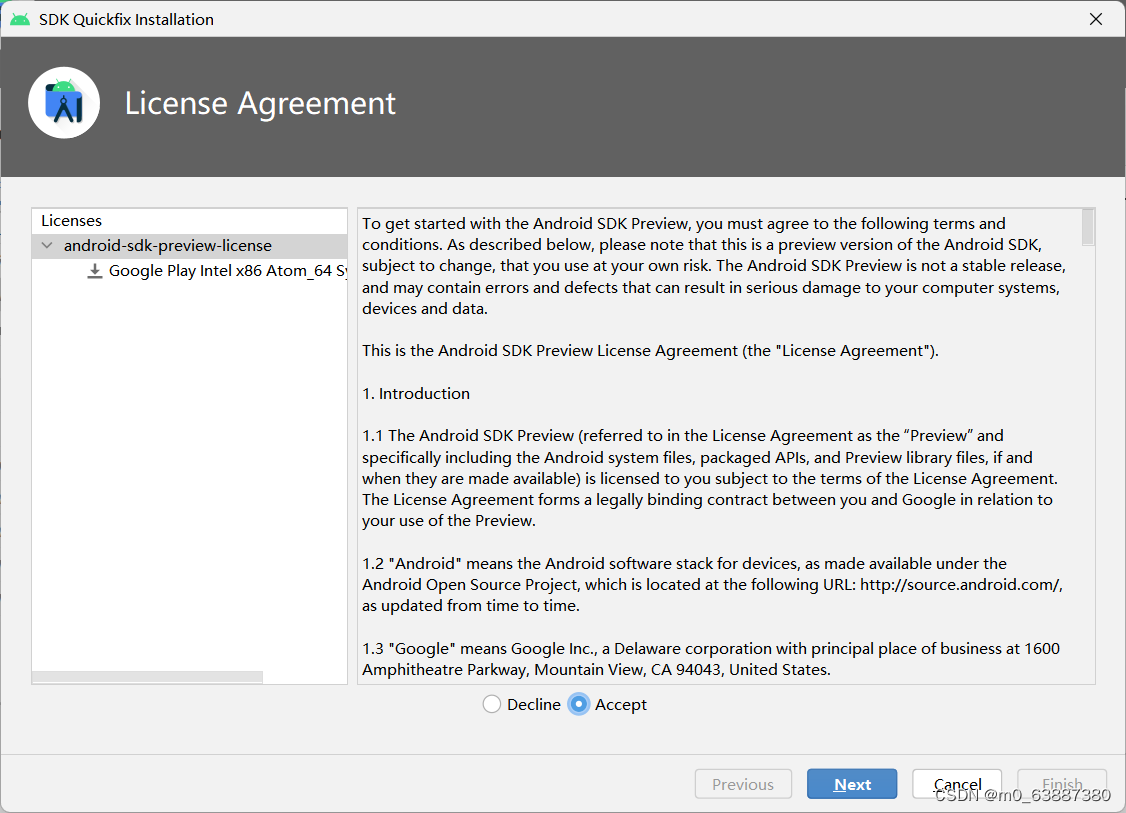Click the license text vertical scrollbar thumb

pos(1088,227)
